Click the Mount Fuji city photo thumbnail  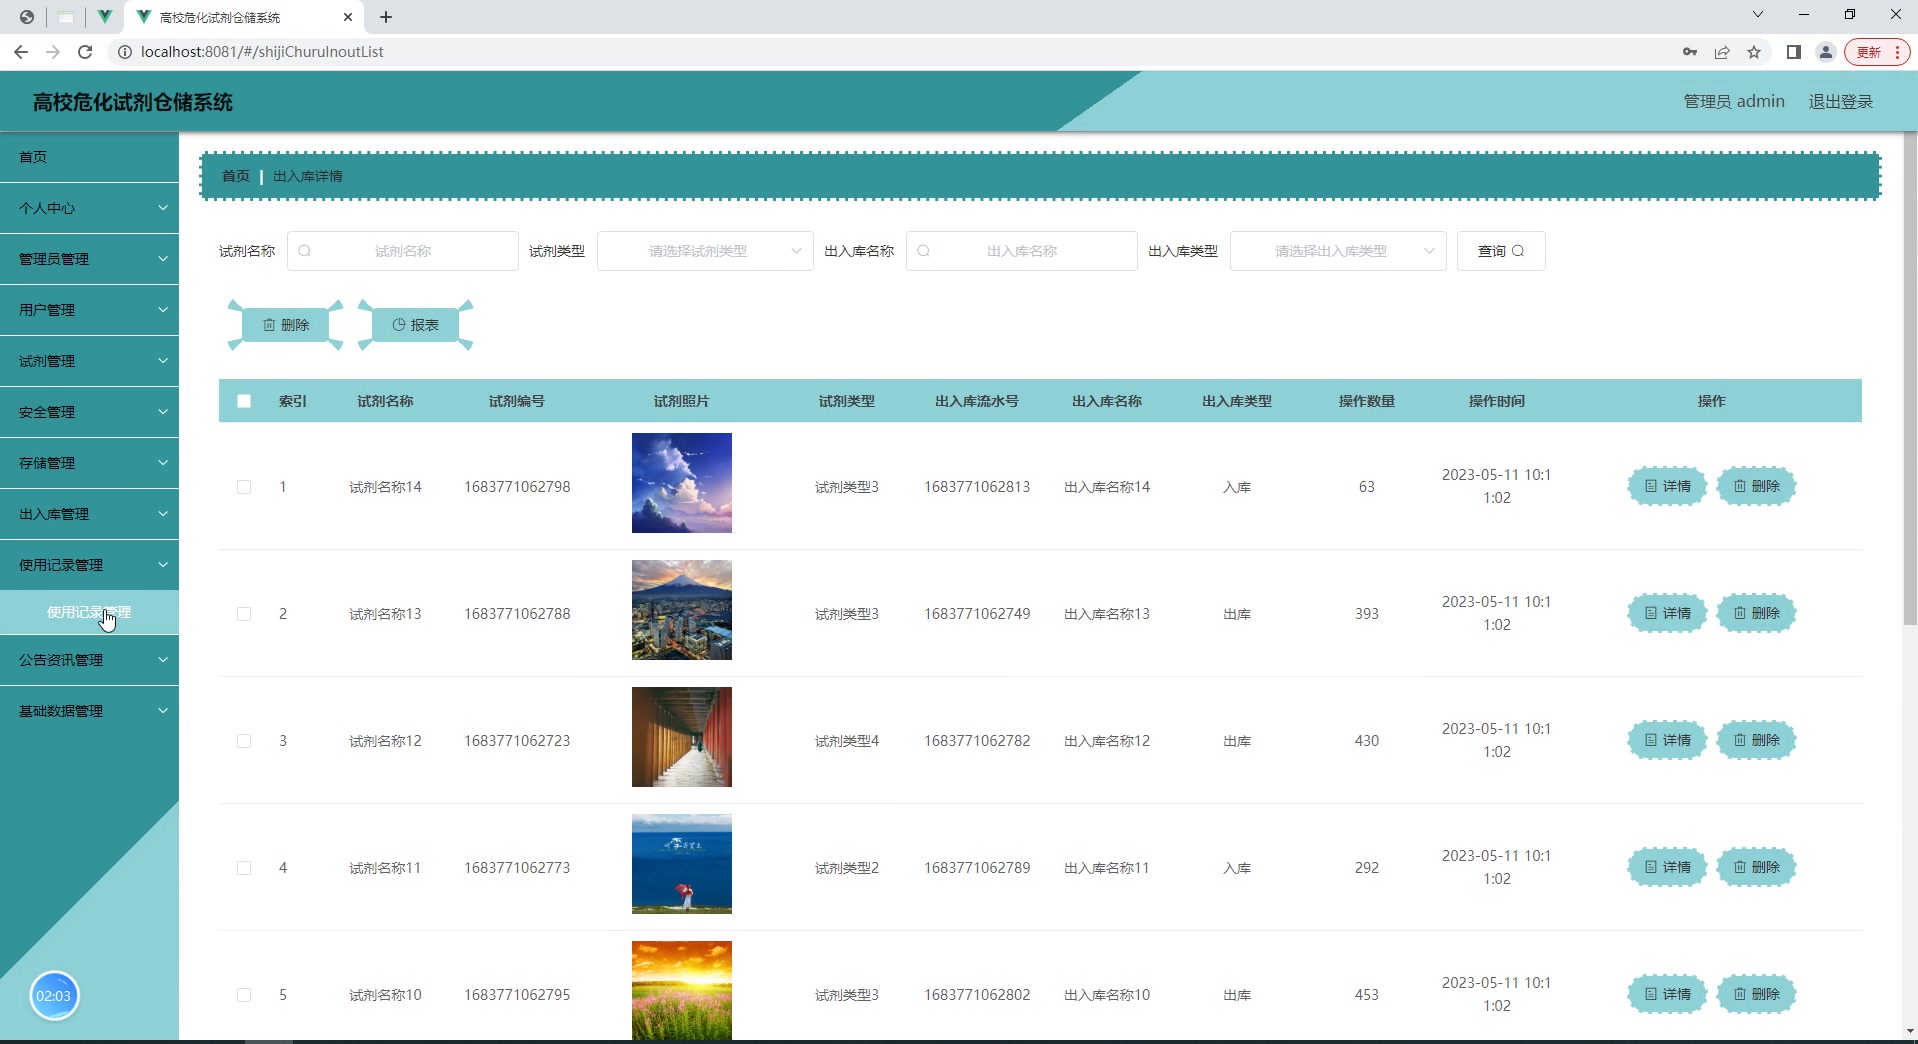pyautogui.click(x=682, y=610)
